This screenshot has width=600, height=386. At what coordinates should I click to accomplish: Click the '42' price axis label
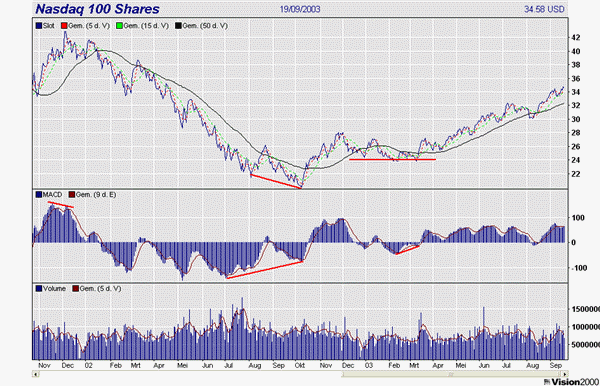coord(576,37)
